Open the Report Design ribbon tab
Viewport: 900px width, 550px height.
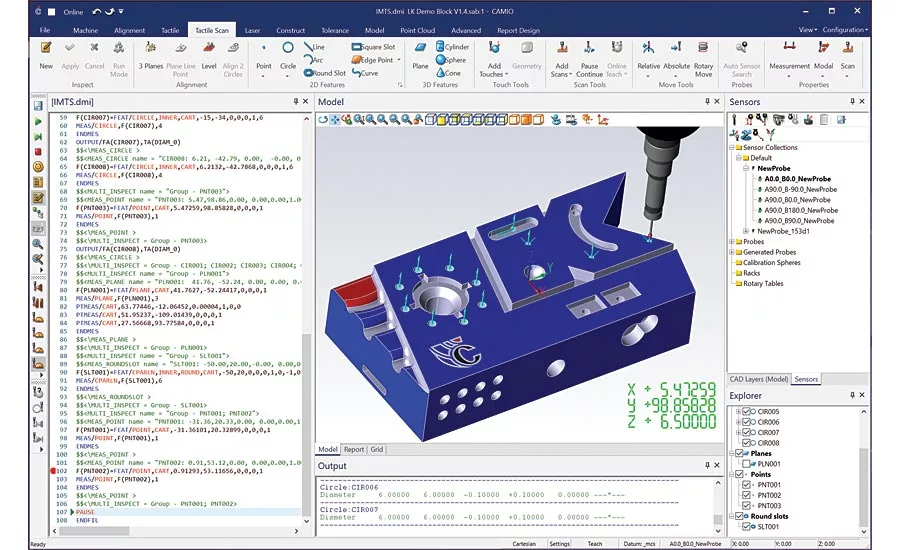pos(518,30)
